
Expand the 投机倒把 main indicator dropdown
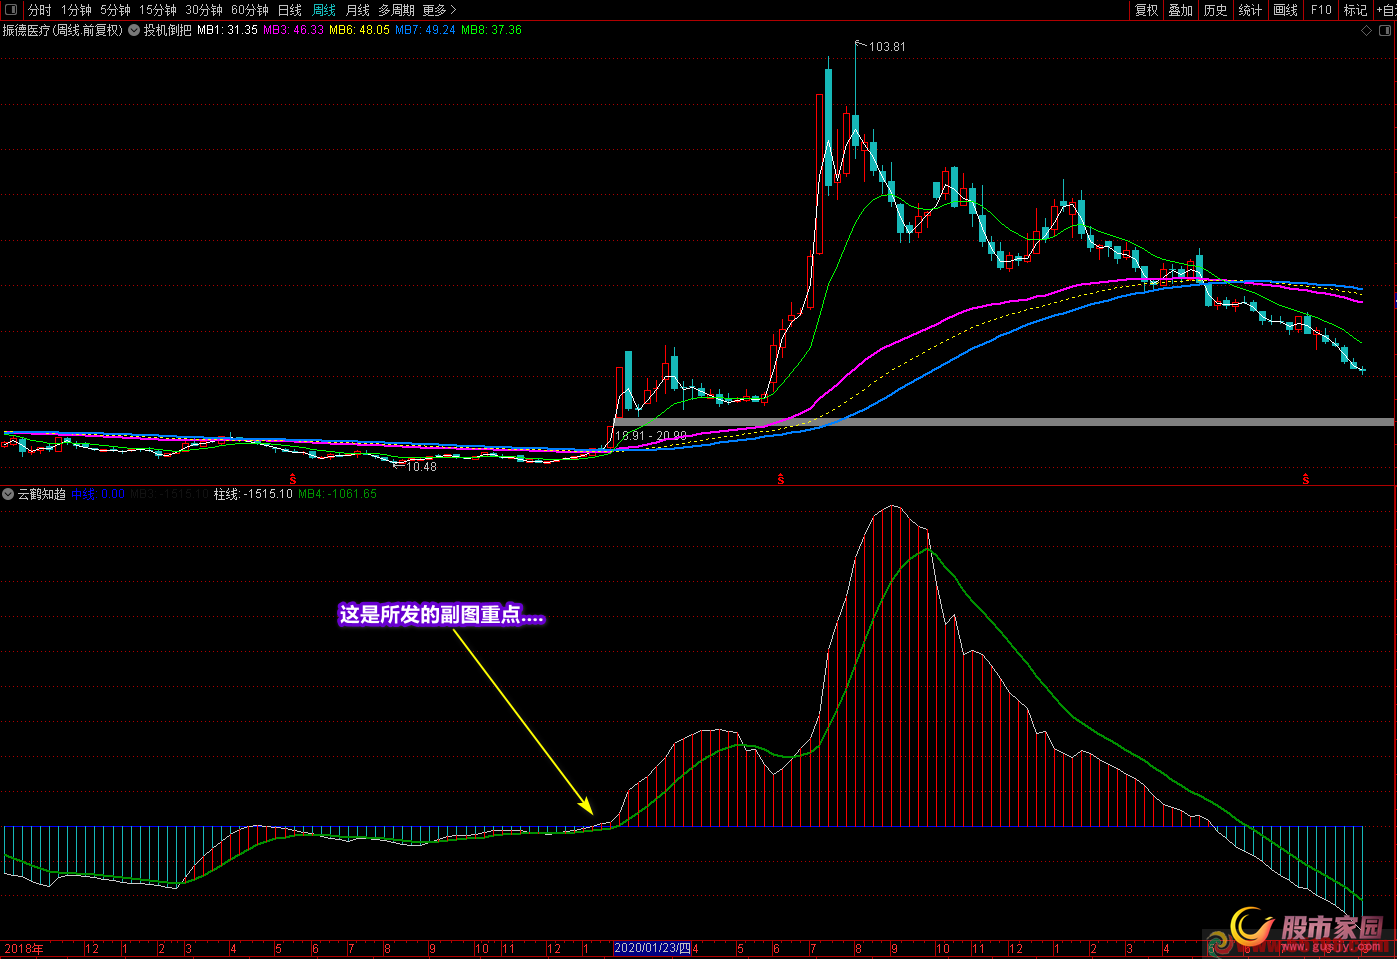[134, 30]
